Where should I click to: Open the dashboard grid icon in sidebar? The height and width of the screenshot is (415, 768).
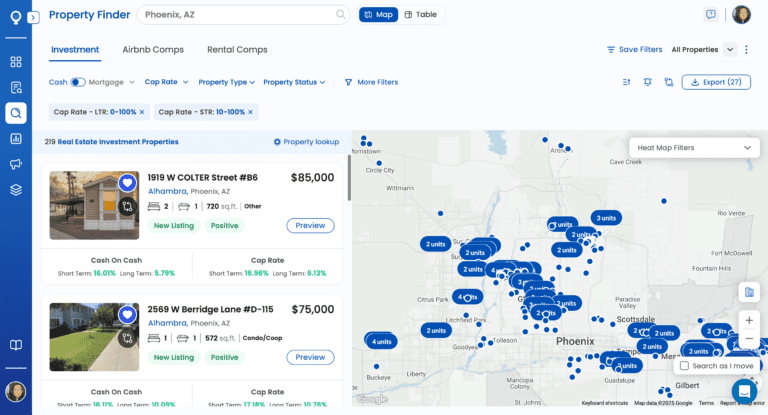[x=16, y=61]
